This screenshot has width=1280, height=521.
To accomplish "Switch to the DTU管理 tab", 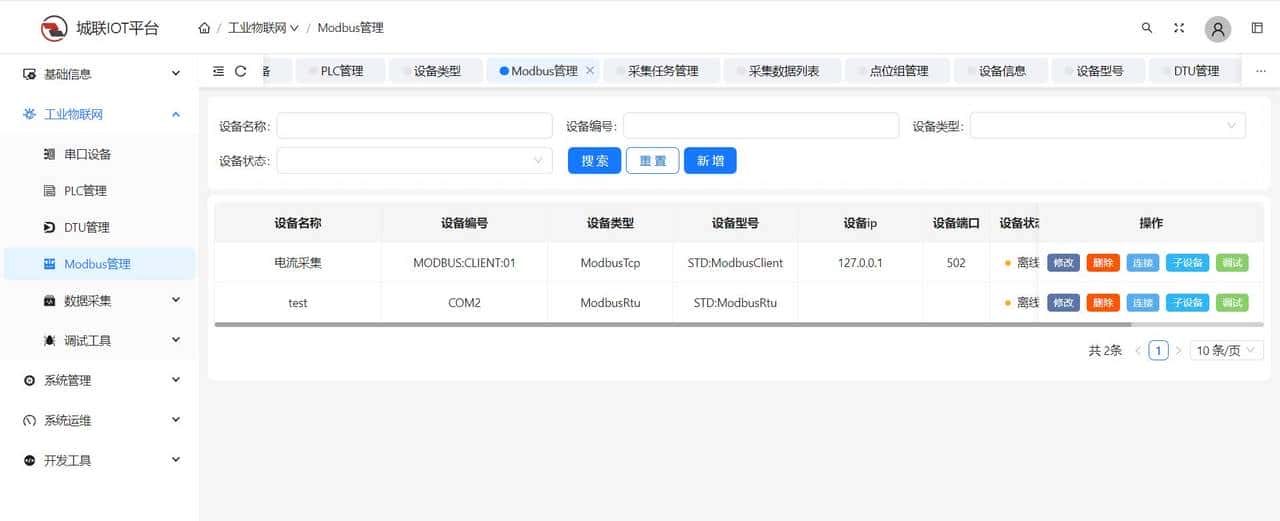I will click(x=1196, y=71).
